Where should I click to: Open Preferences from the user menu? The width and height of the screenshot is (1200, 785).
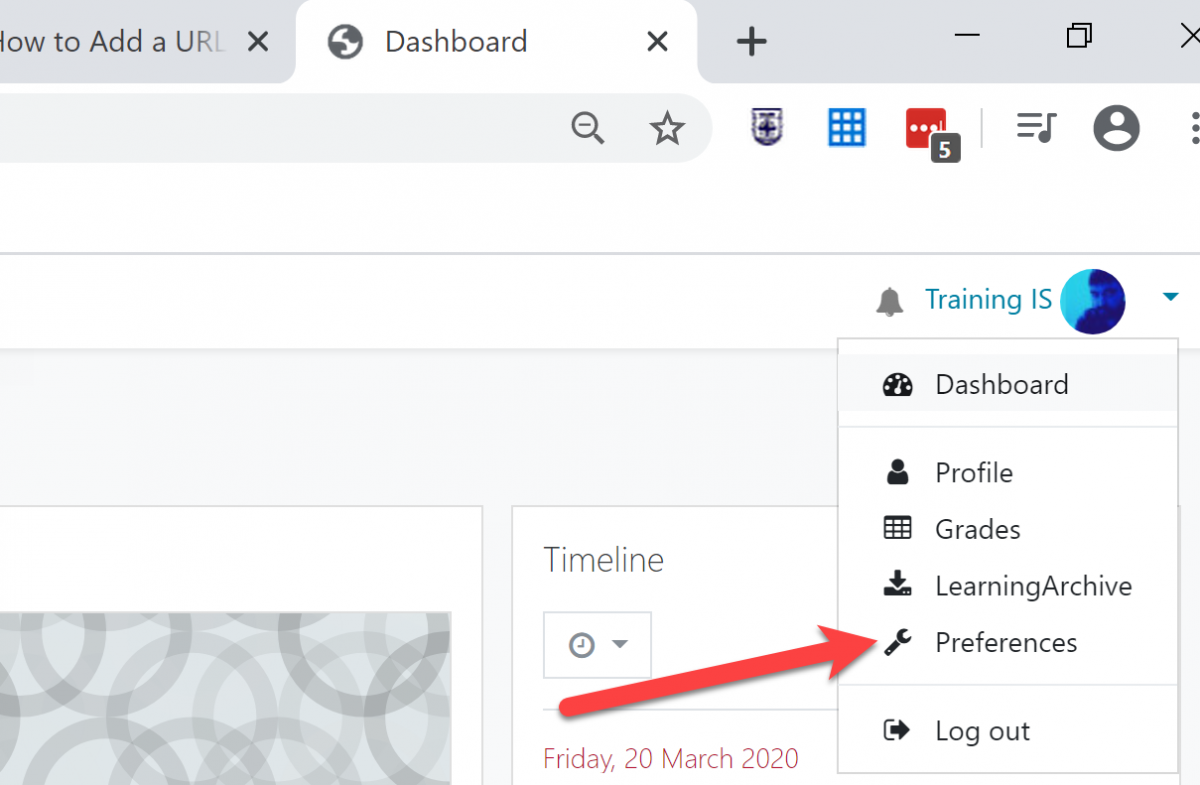click(x=1008, y=642)
